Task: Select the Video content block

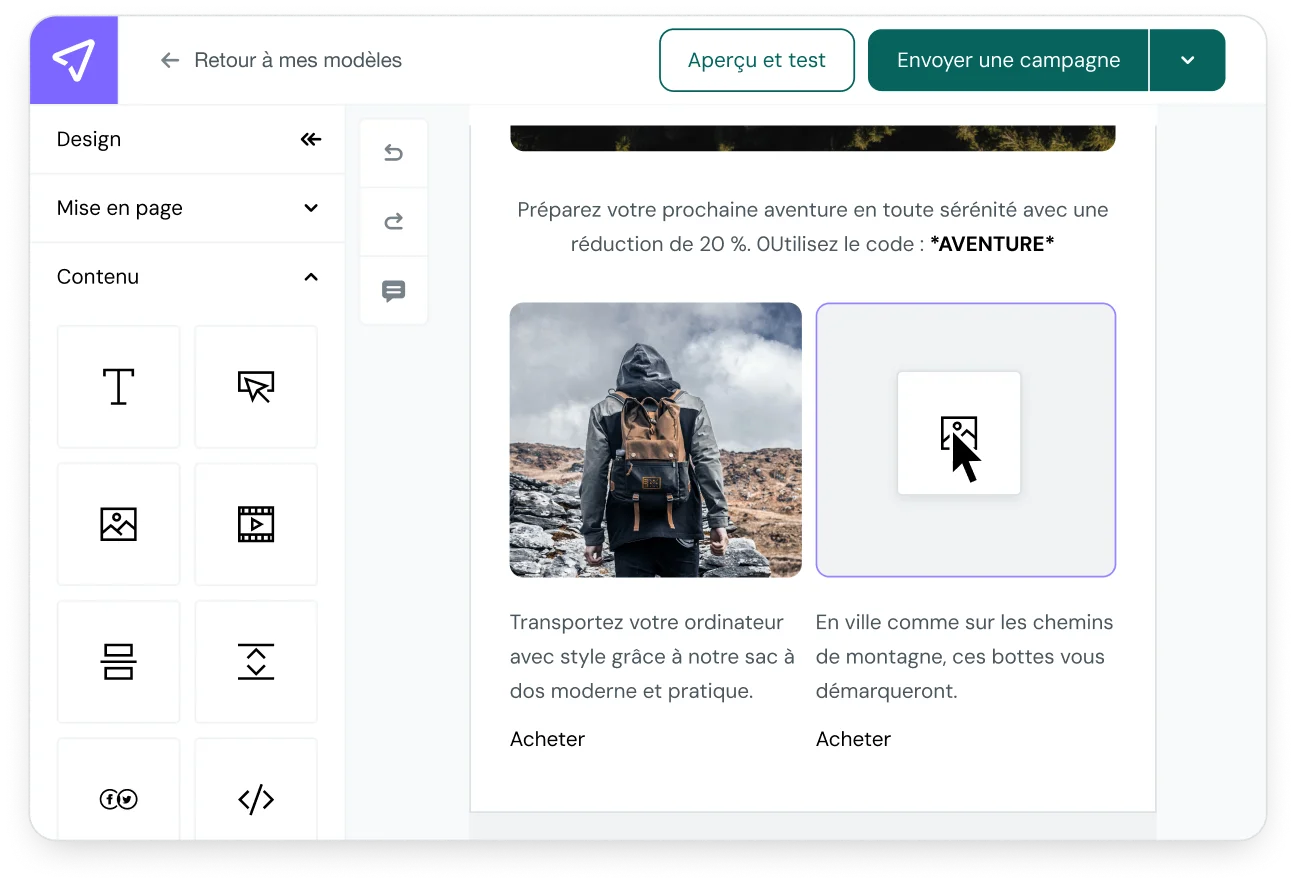Action: point(256,524)
